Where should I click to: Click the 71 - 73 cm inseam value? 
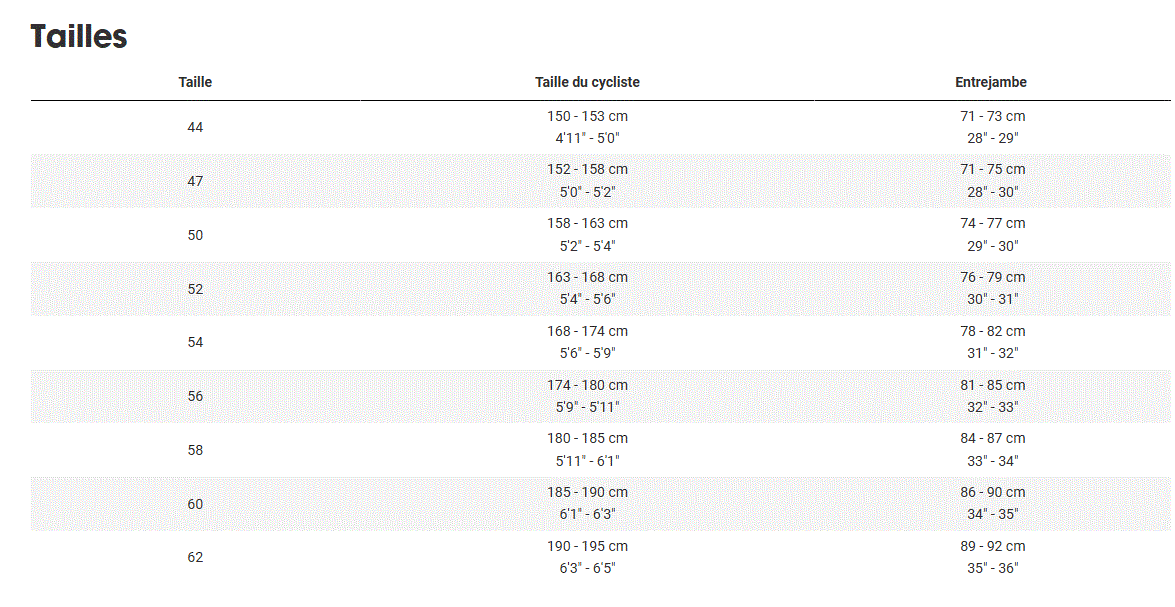tap(992, 116)
